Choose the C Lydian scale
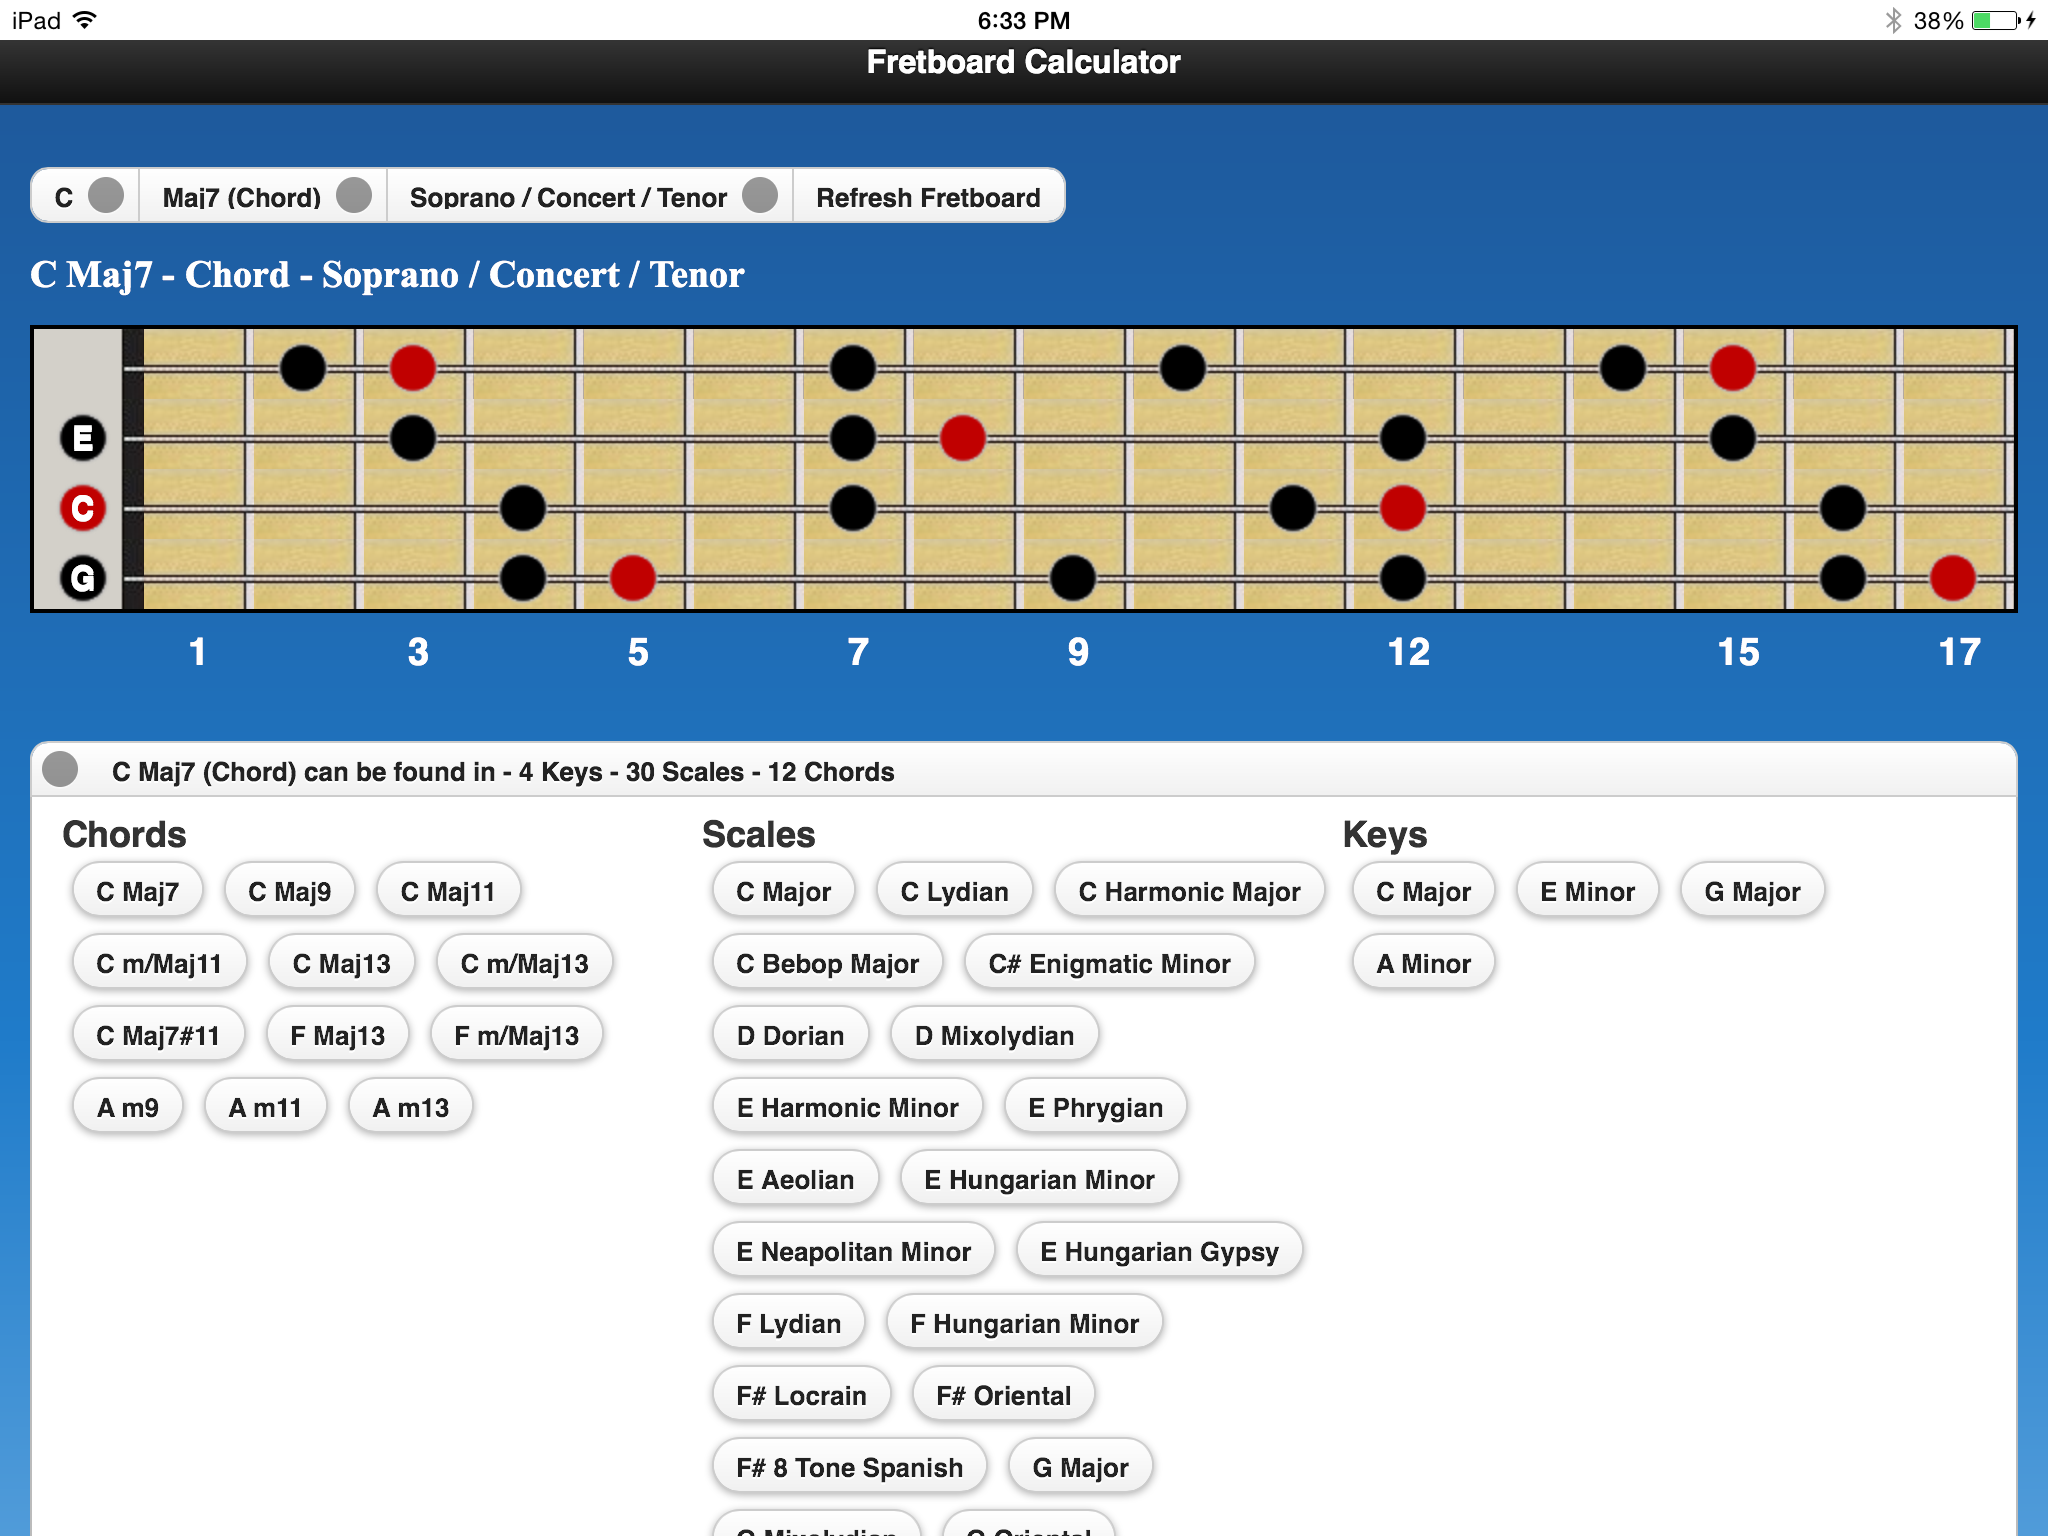This screenshot has width=2048, height=1536. 953,891
